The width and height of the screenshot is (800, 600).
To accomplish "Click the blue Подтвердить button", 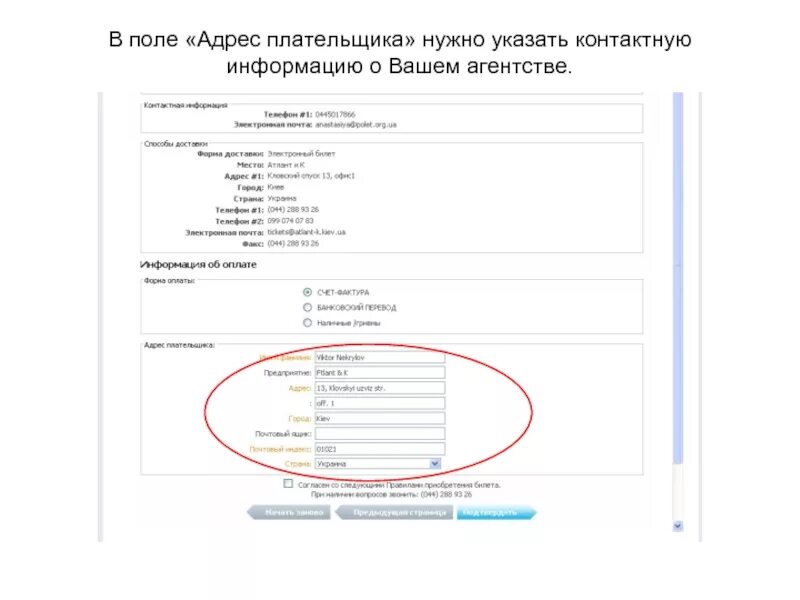I will pos(496,512).
